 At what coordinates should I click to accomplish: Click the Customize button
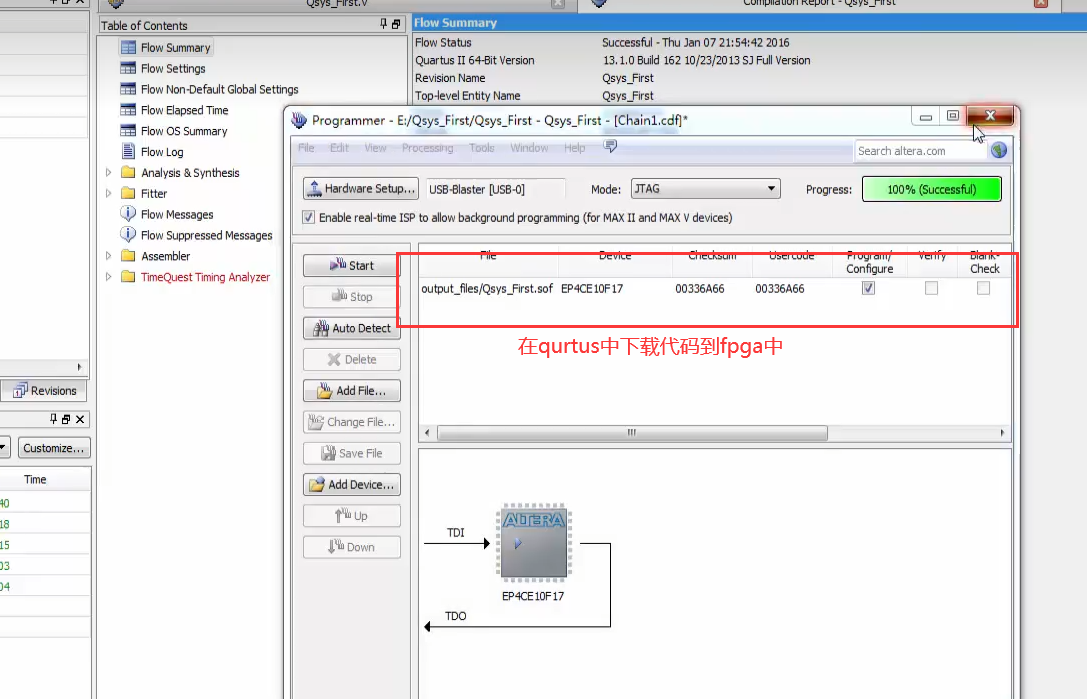[x=54, y=448]
